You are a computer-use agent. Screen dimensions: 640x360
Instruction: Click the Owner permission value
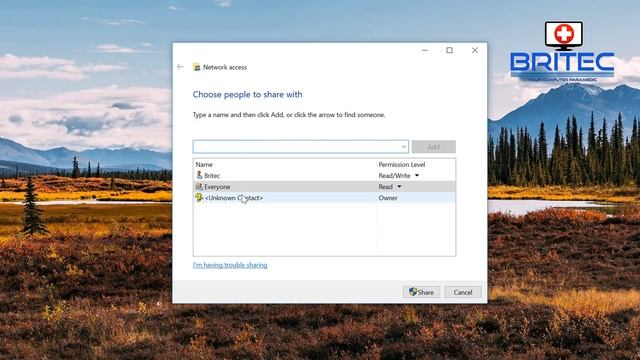pos(388,198)
